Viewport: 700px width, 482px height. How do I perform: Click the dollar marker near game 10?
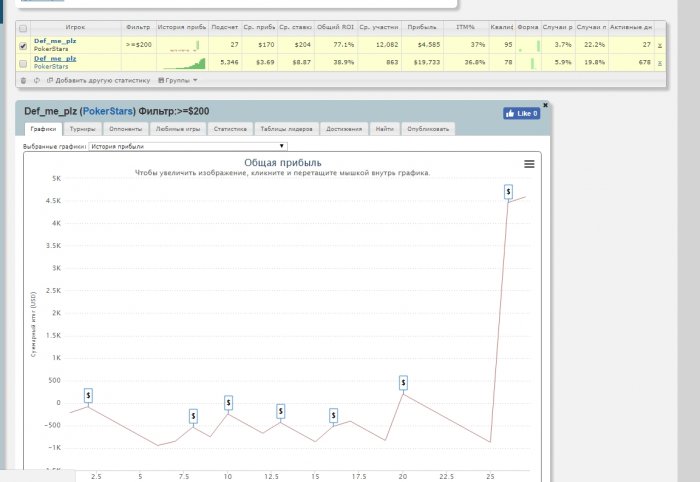[228, 402]
